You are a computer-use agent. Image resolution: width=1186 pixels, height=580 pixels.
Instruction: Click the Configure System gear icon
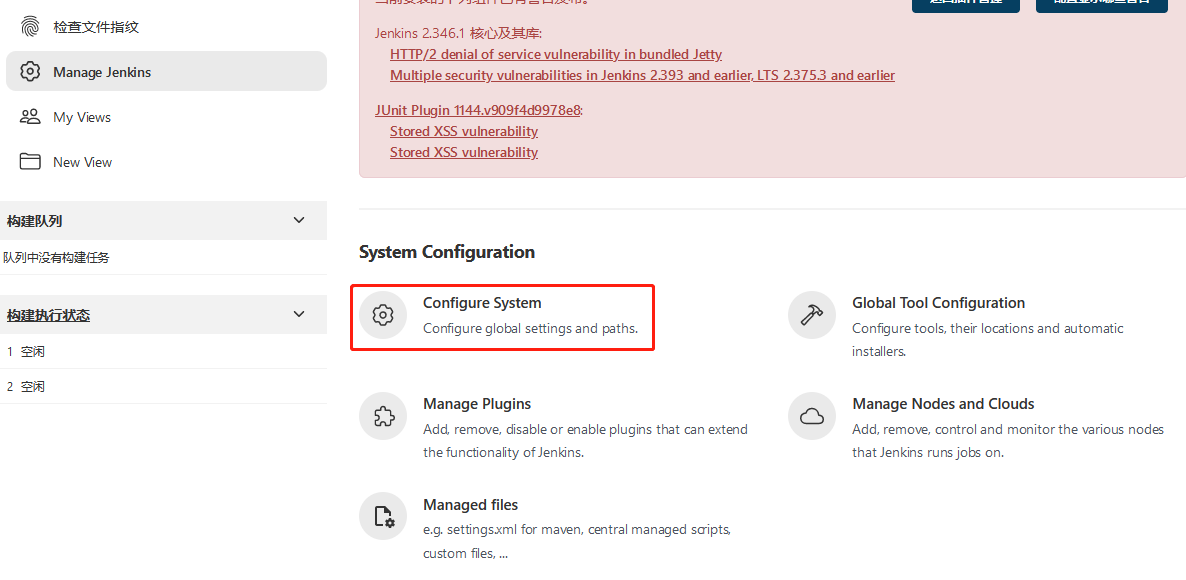[x=383, y=315]
